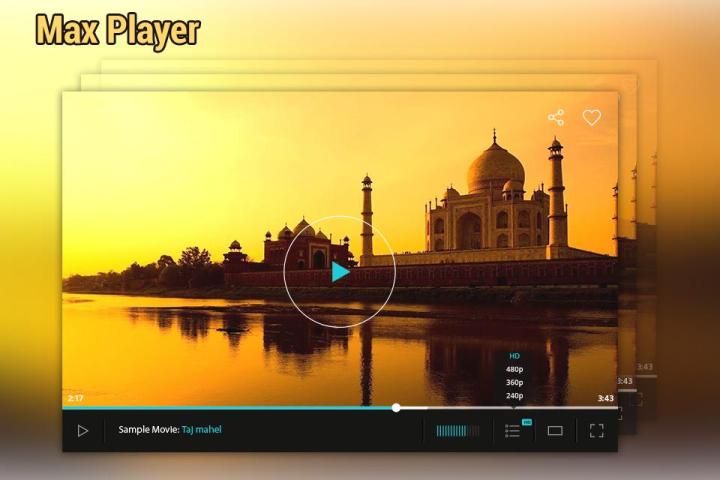Select HD quality option
Screen dimensions: 720x480
pos(515,356)
